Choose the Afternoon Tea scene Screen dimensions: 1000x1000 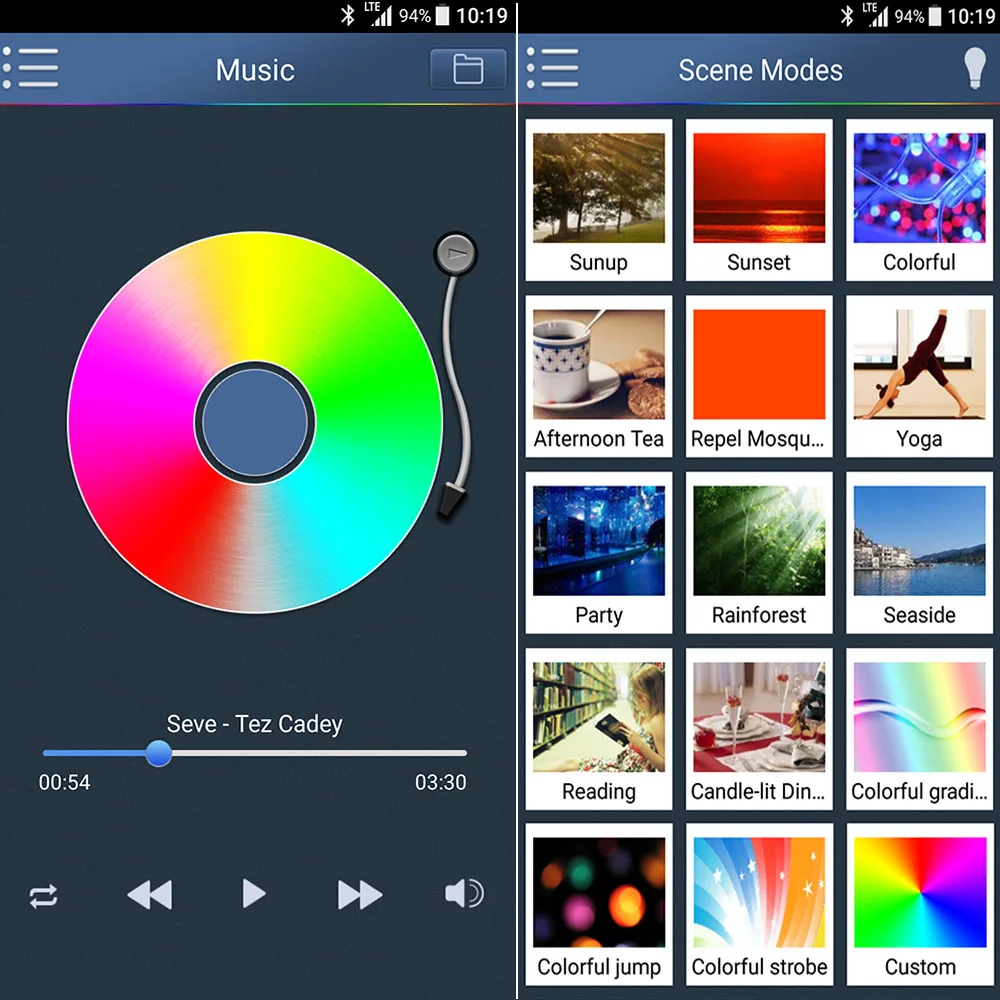click(598, 376)
